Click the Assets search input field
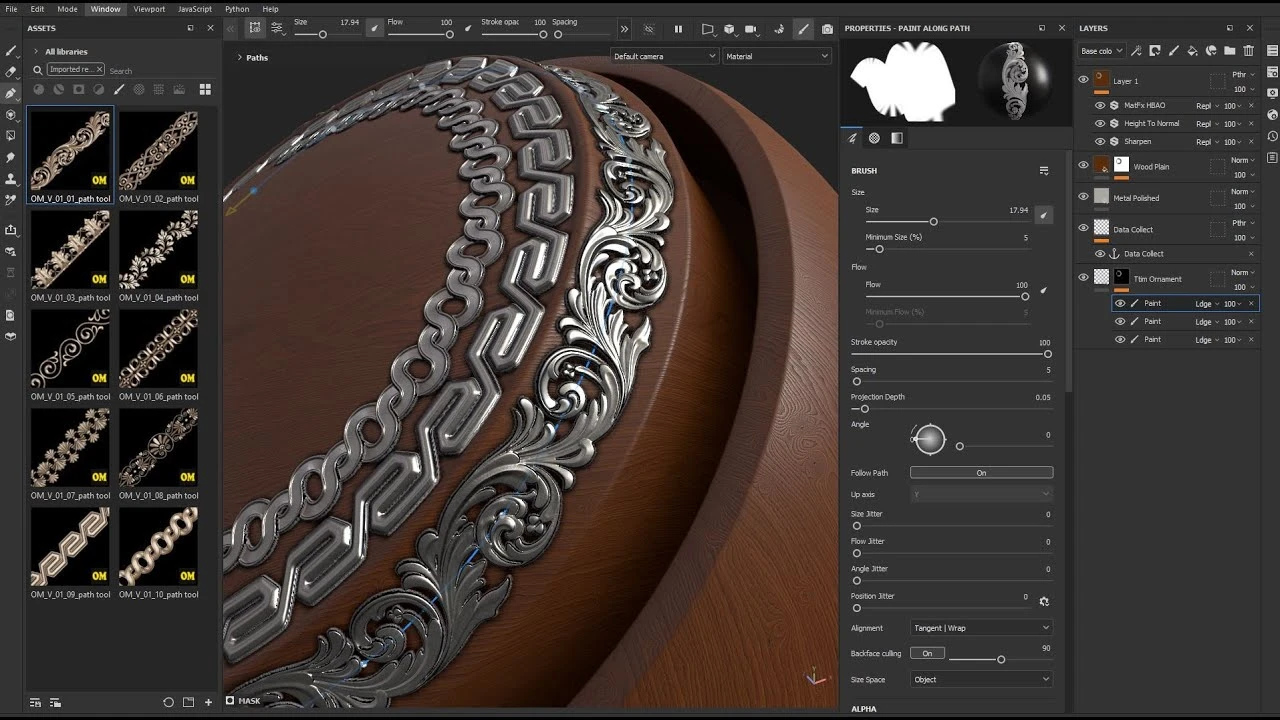The image size is (1280, 720). tap(160, 71)
